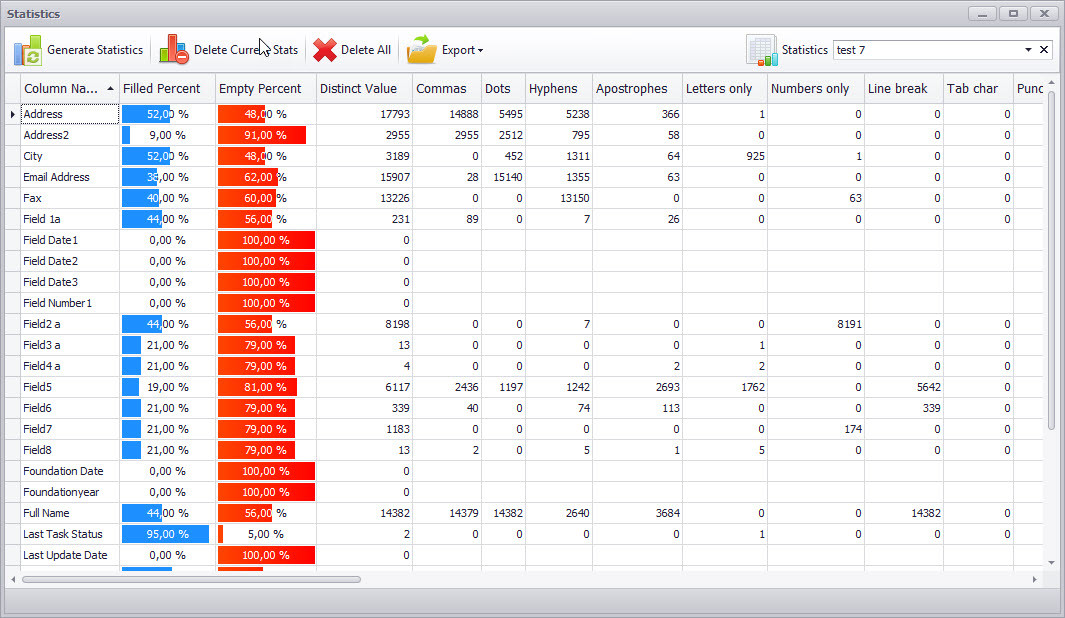Image resolution: width=1065 pixels, height=618 pixels.
Task: Click the vertical scrollbar up arrow
Action: click(1051, 82)
